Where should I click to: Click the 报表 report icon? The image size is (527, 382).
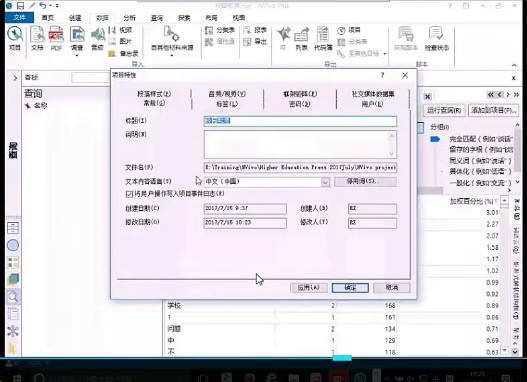255,30
